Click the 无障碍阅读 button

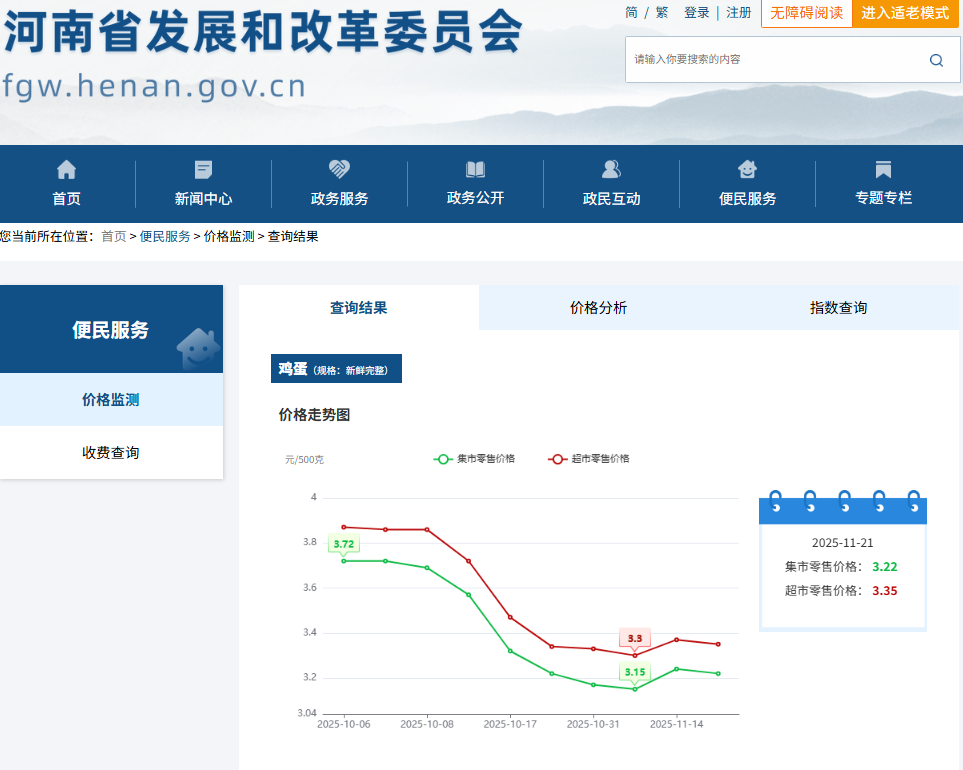click(806, 13)
